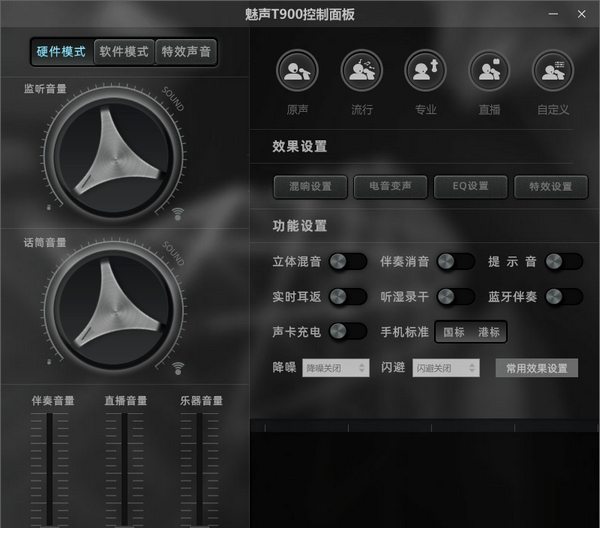Image resolution: width=600 pixels, height=549 pixels.
Task: Open 特效设置 effects settings
Action: click(x=551, y=187)
